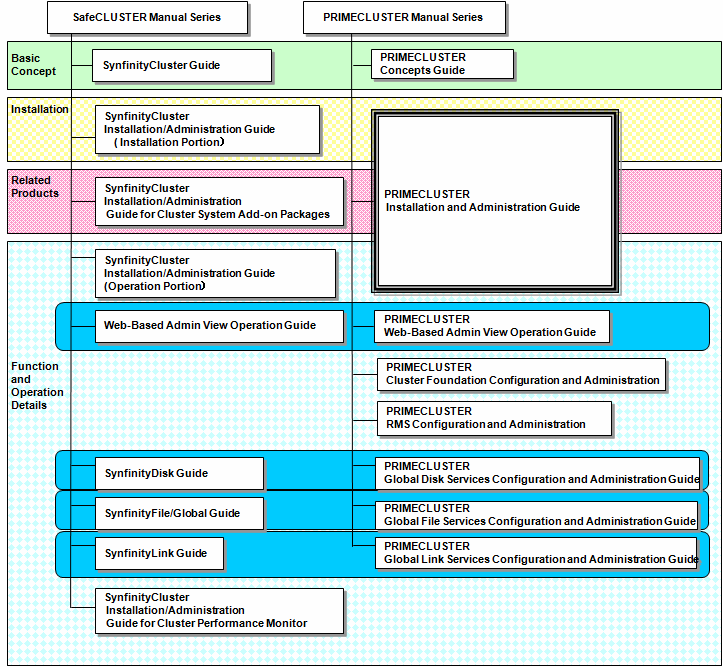Click Global File Services Configuration Guide box
Screen dimensions: 723x667
pos(536,515)
